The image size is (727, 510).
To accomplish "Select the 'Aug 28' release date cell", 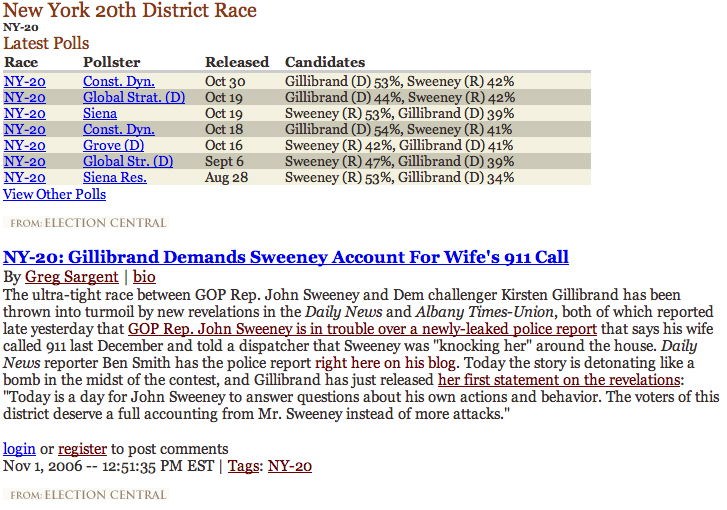I will point(226,178).
